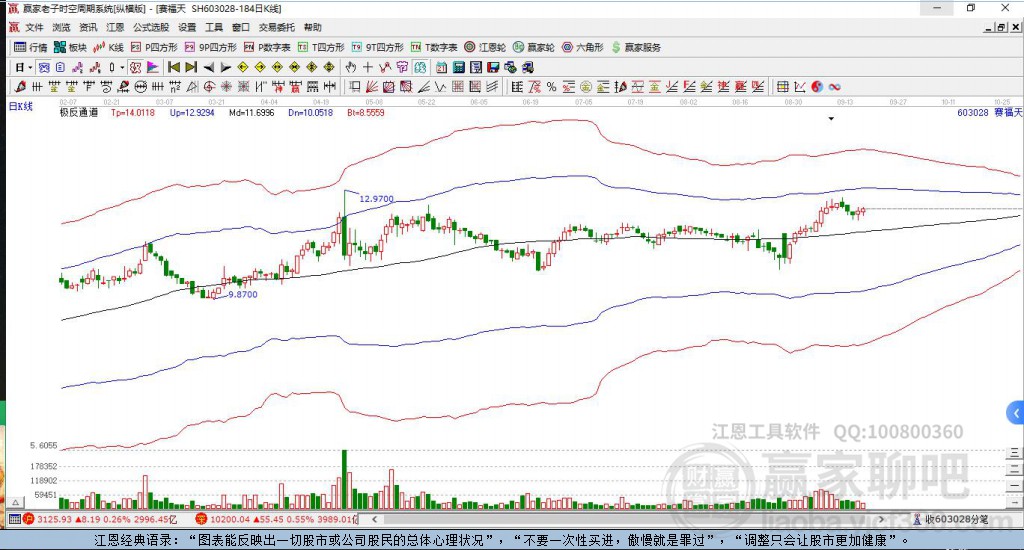
Task: Open the 窗口 menu
Action: pos(241,27)
